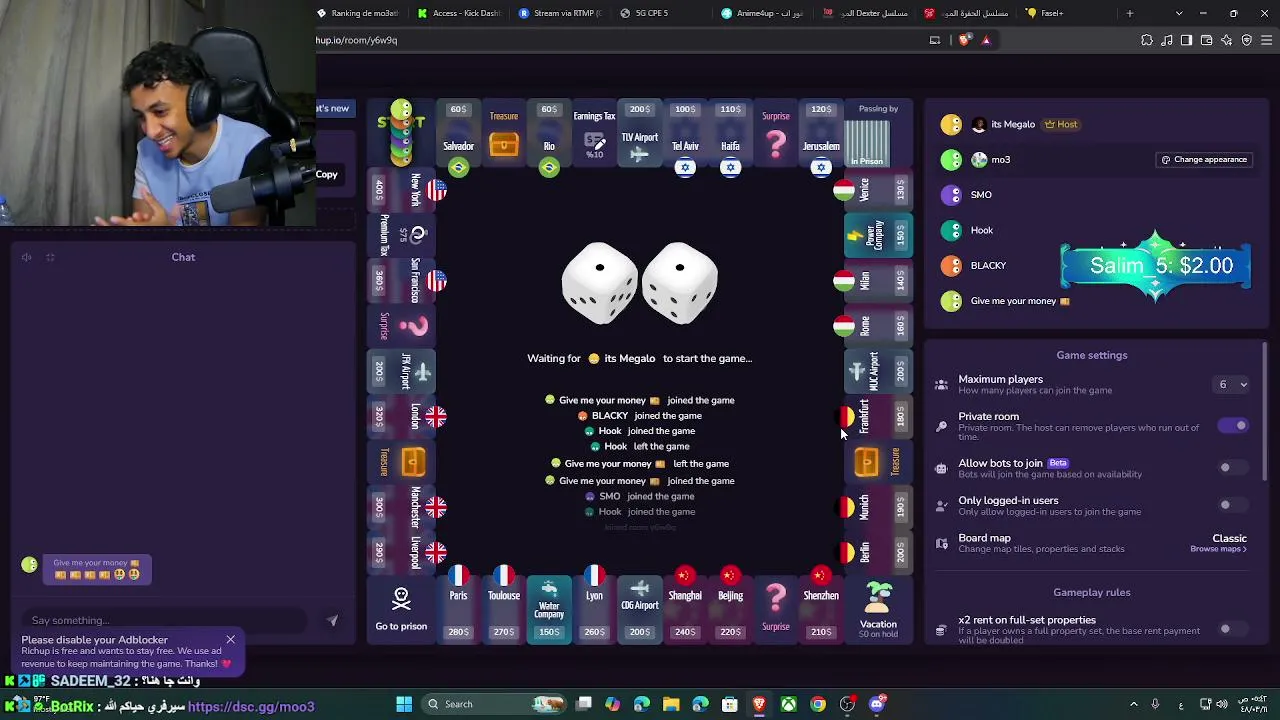
Task: Click the Brave Shields icon in address bar
Action: [964, 40]
